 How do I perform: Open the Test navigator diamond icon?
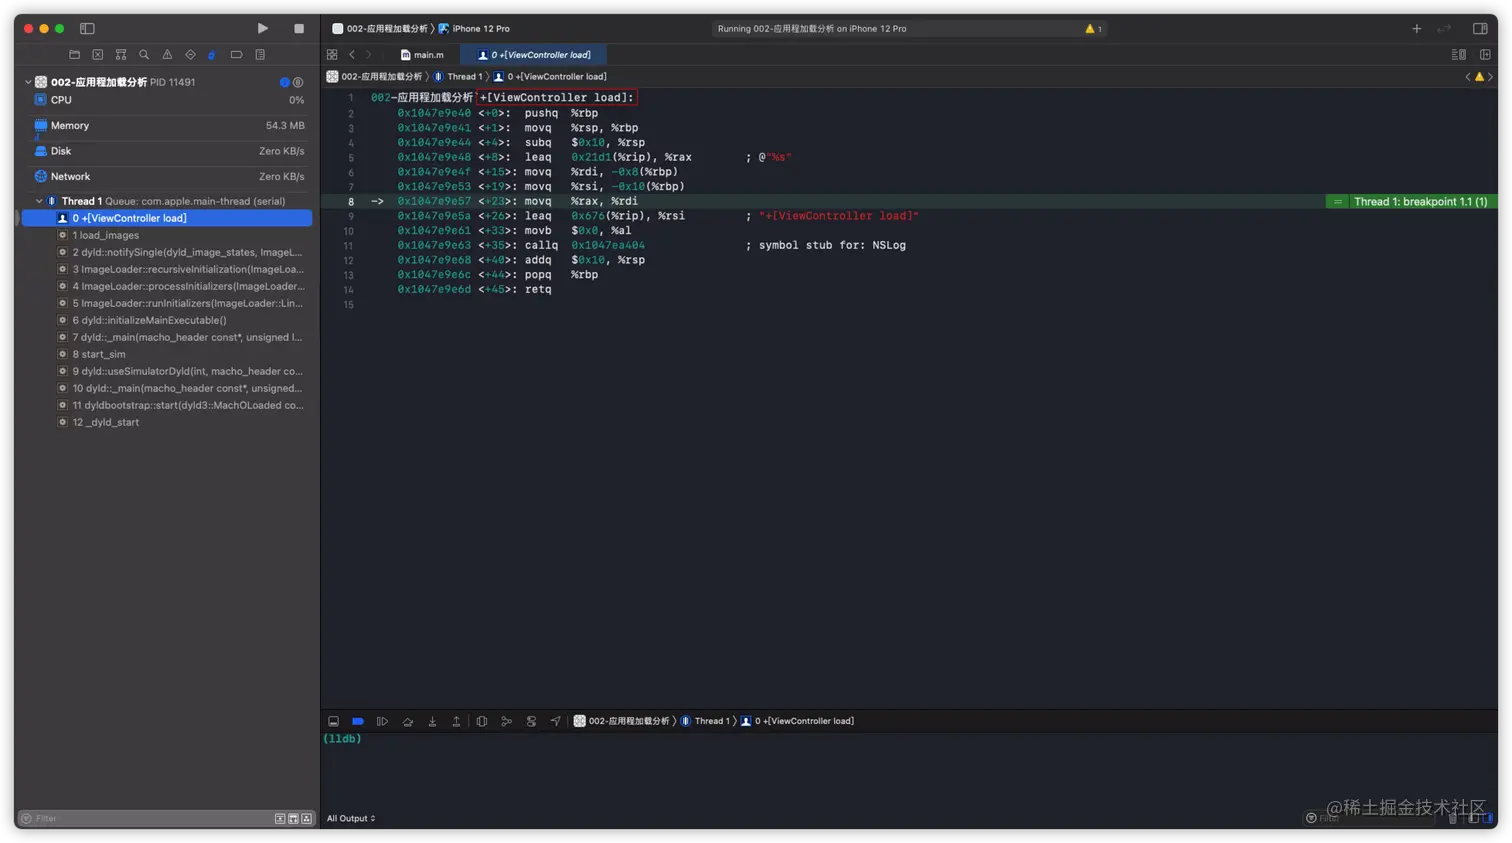[x=190, y=55]
